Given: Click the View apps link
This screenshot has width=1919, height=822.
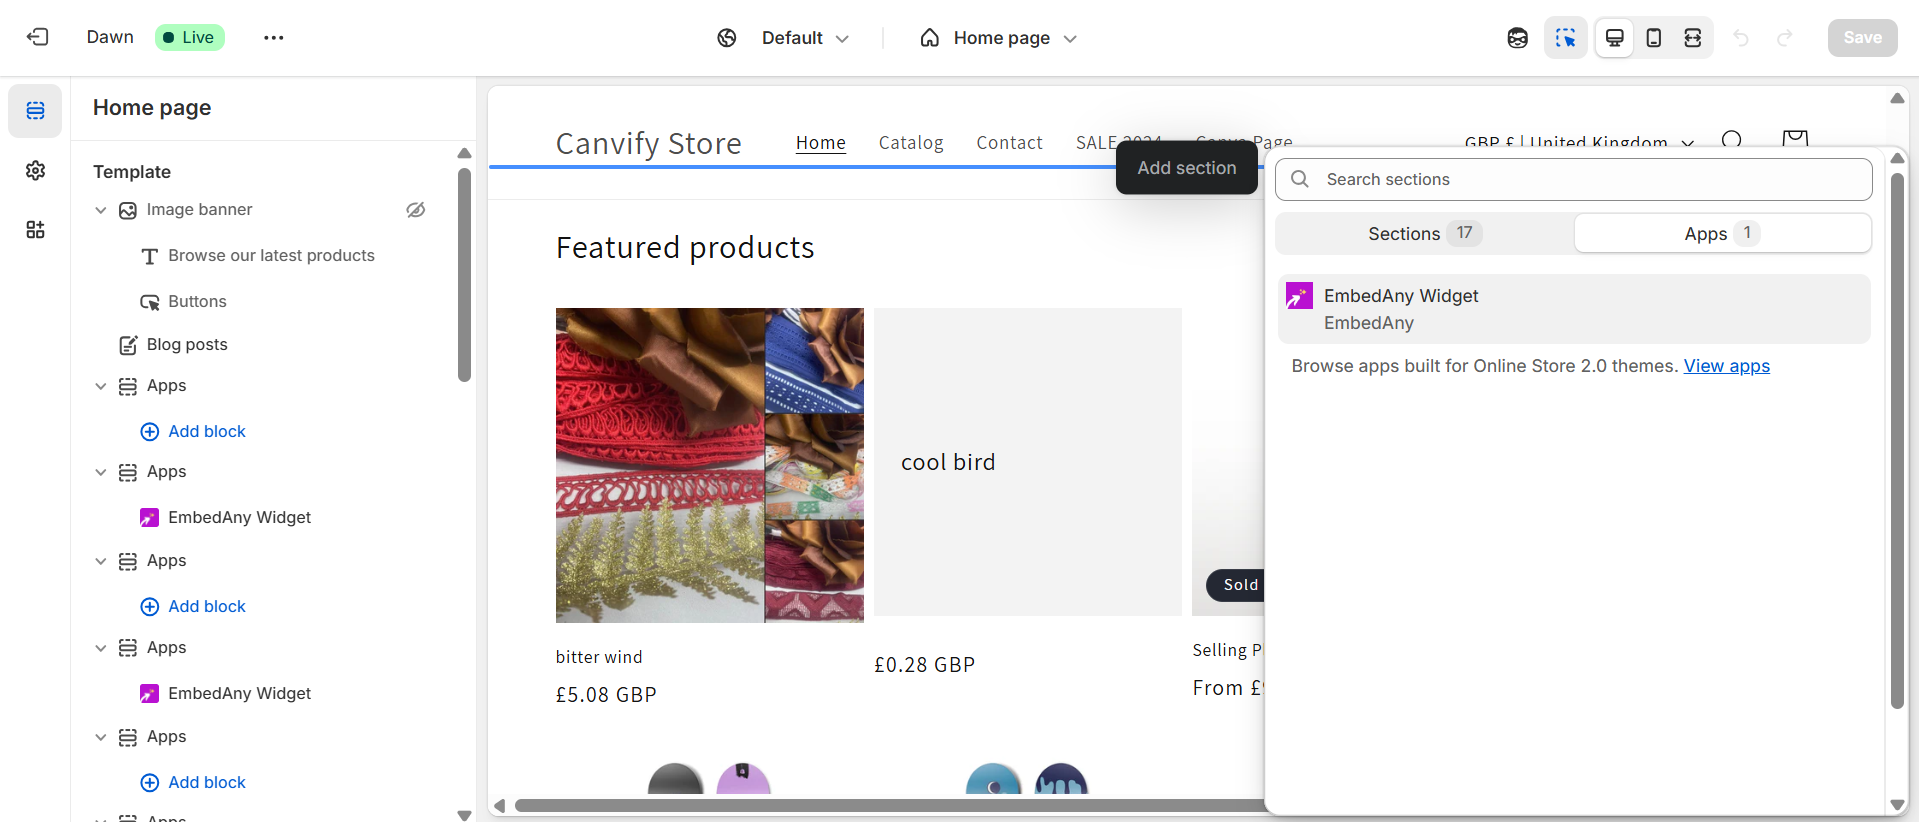Looking at the screenshot, I should [1726, 366].
